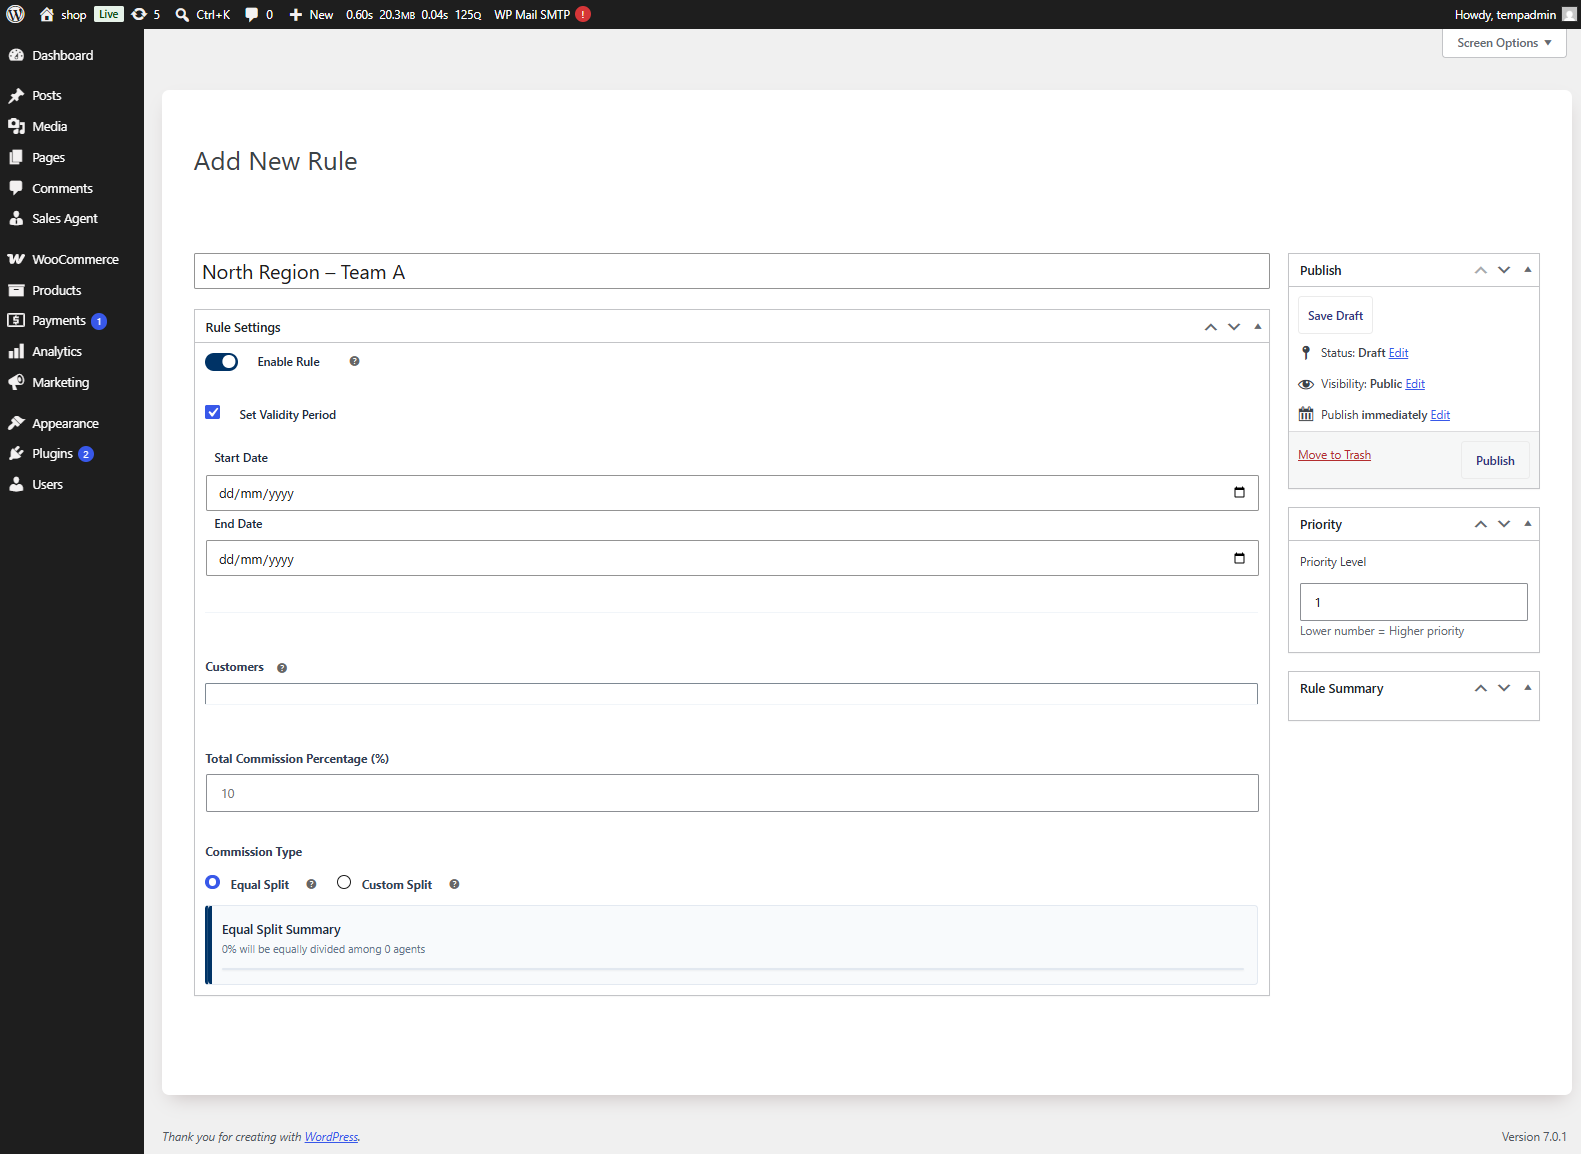Image resolution: width=1581 pixels, height=1154 pixels.
Task: Click the rule title input field
Action: pyautogui.click(x=731, y=272)
